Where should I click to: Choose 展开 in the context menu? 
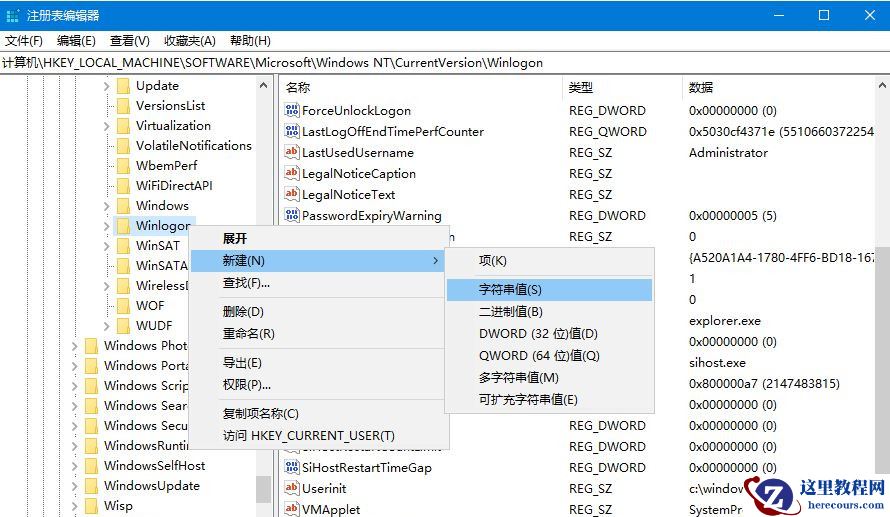click(x=319, y=238)
